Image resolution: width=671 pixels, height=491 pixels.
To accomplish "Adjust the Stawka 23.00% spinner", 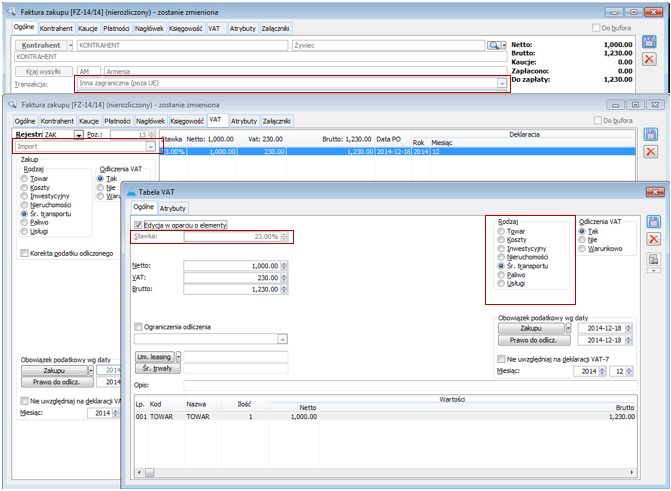I will point(284,236).
